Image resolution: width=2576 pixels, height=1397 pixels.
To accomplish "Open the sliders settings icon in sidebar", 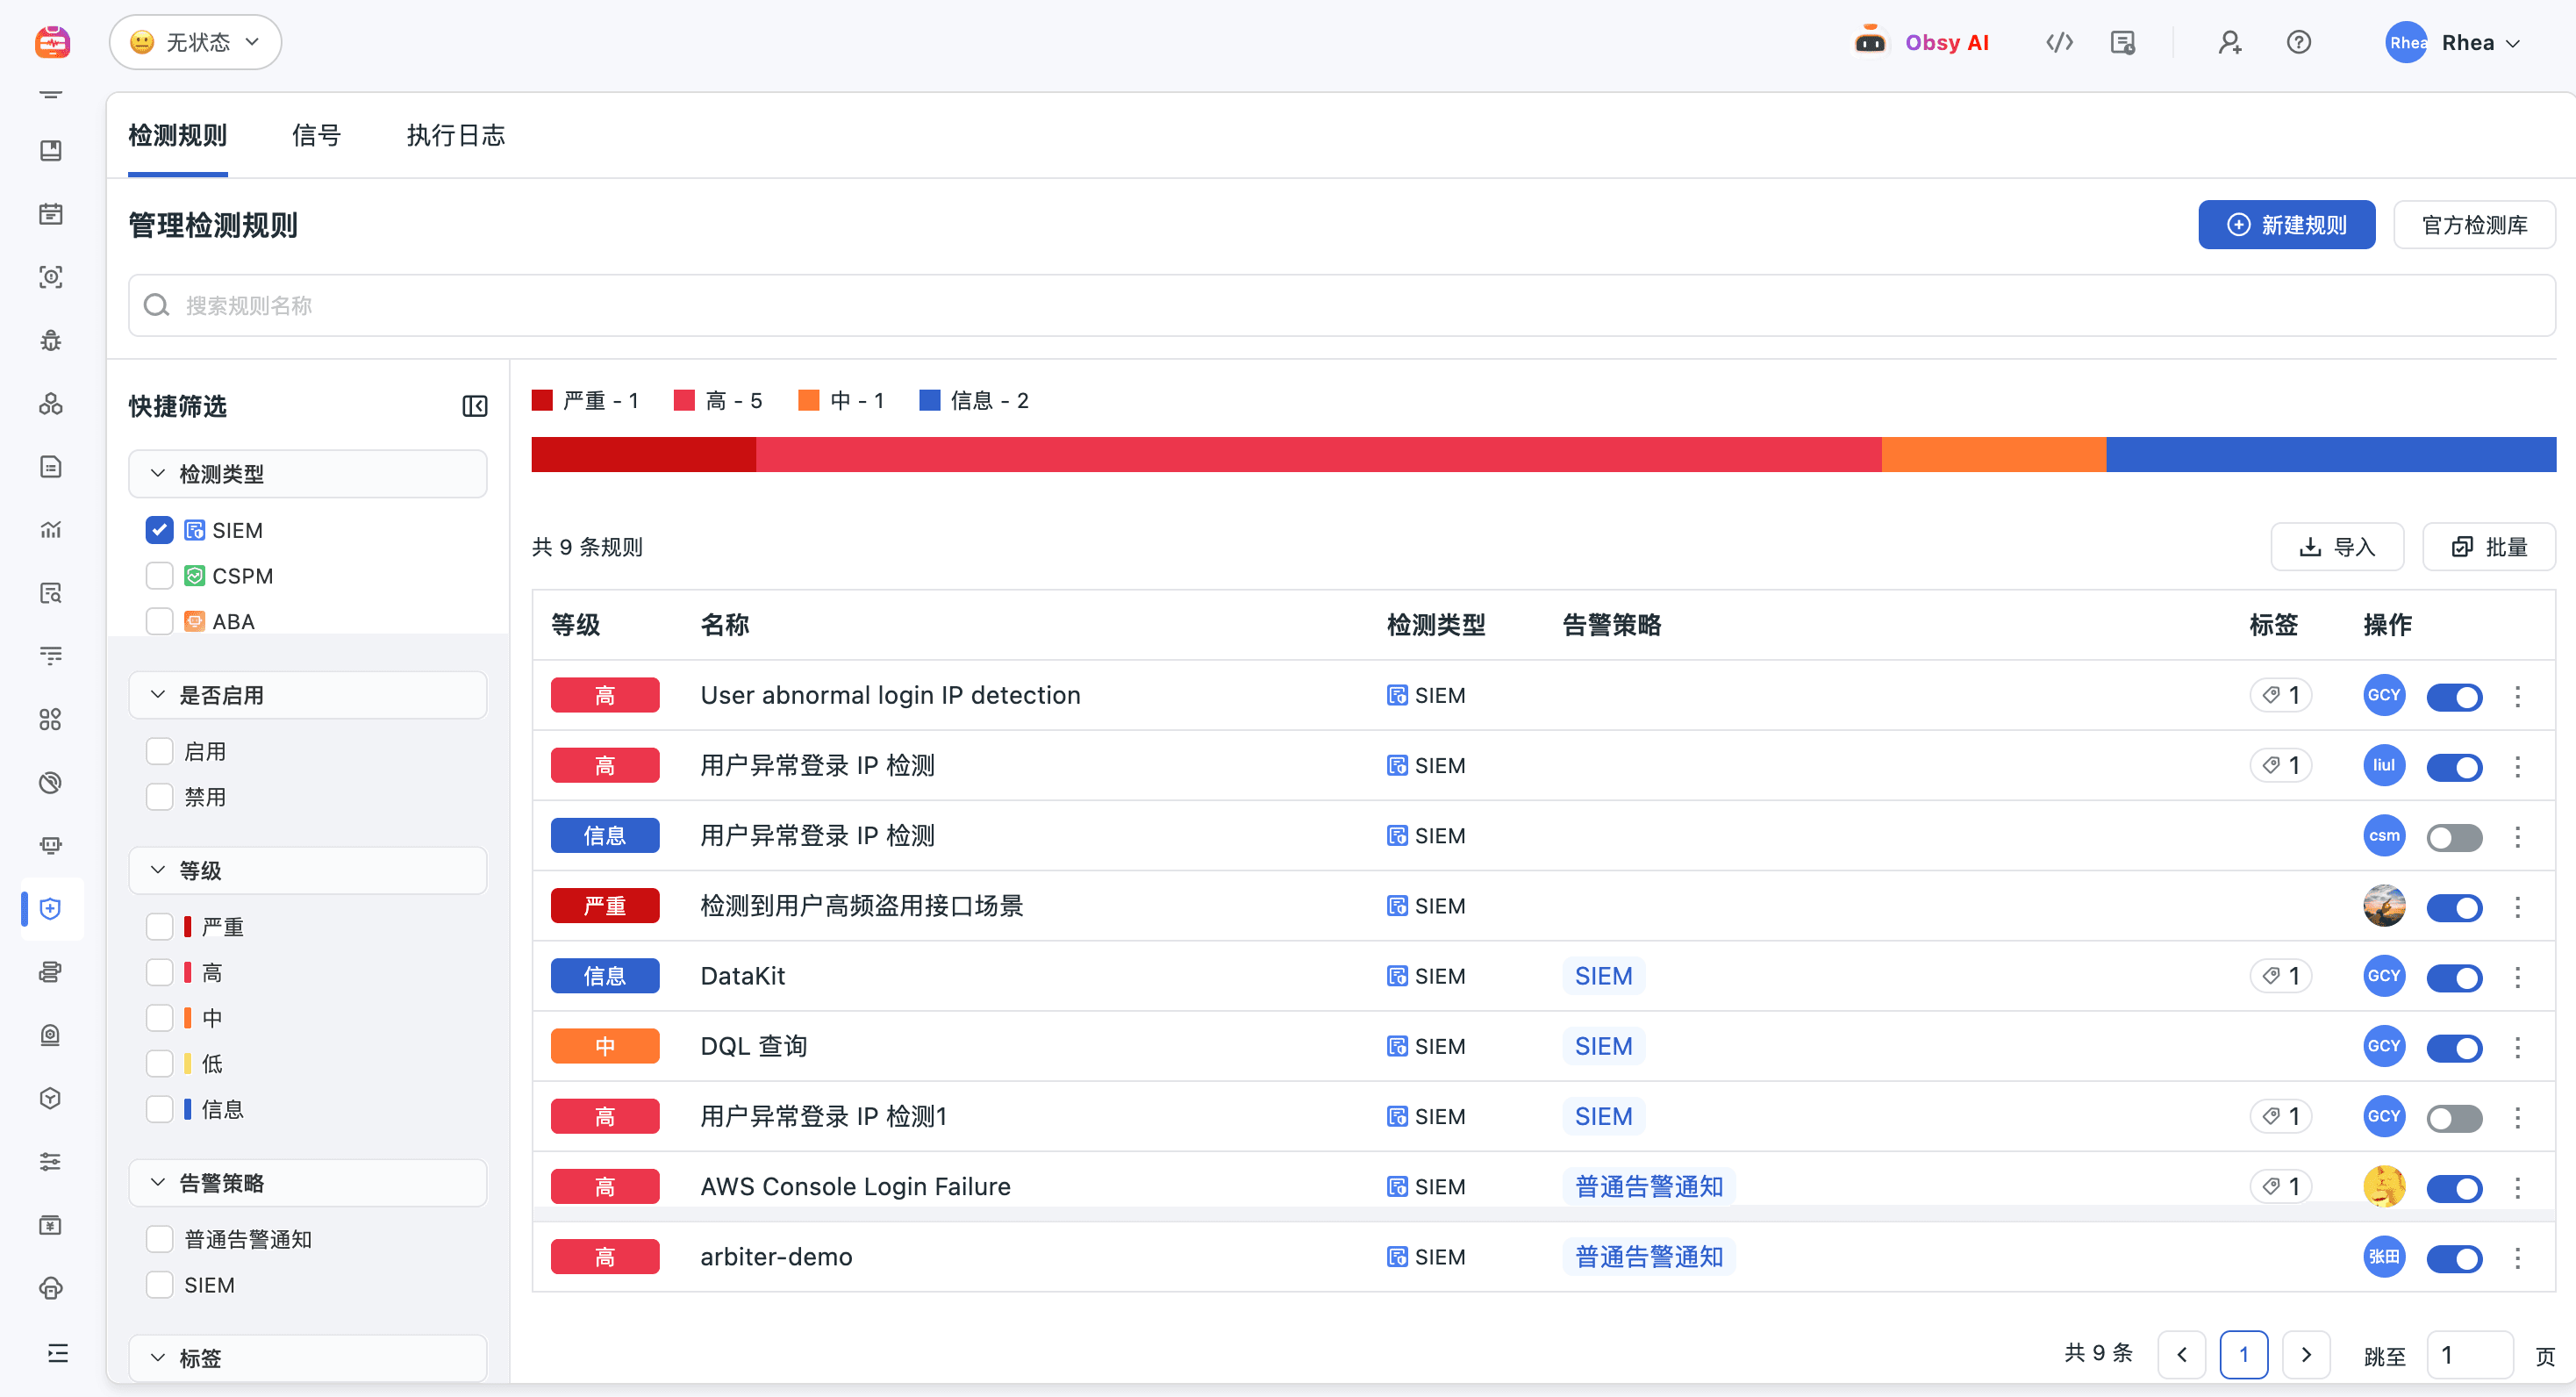I will point(51,1161).
